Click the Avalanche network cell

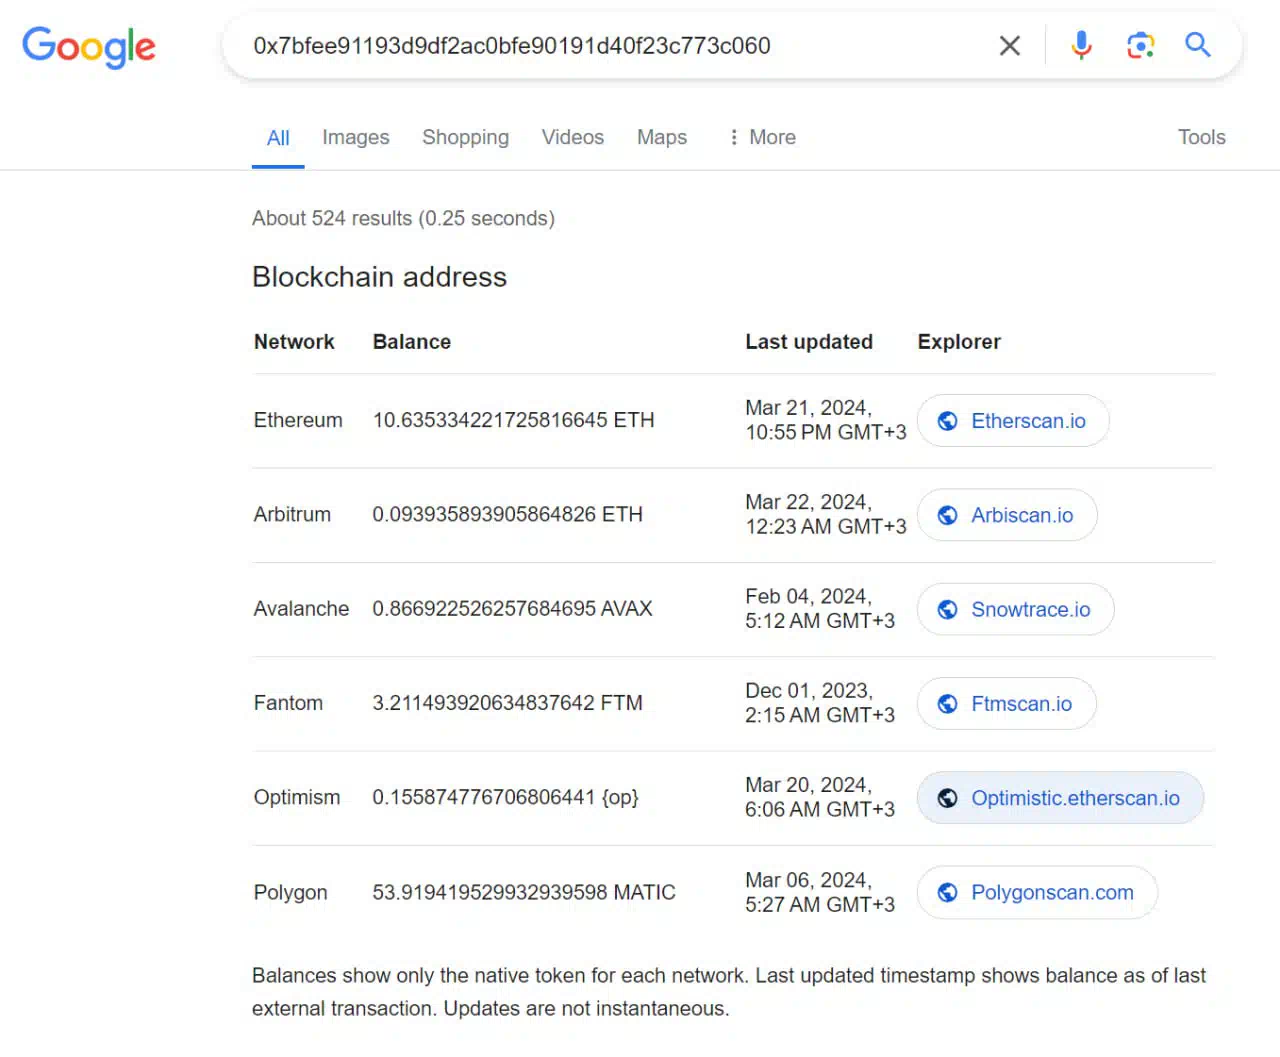point(301,608)
